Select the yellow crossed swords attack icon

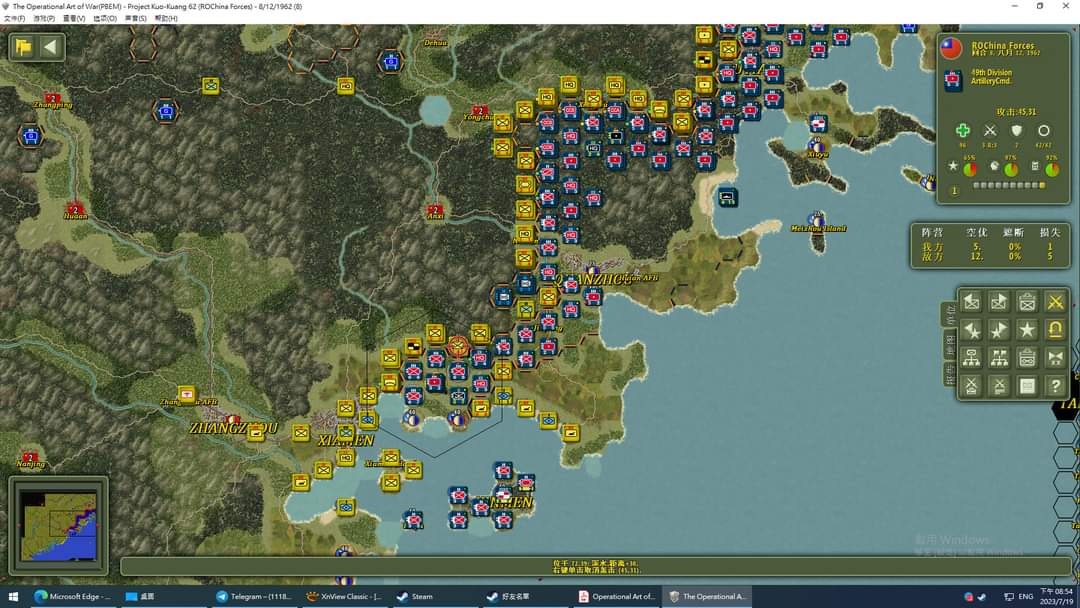1054,302
